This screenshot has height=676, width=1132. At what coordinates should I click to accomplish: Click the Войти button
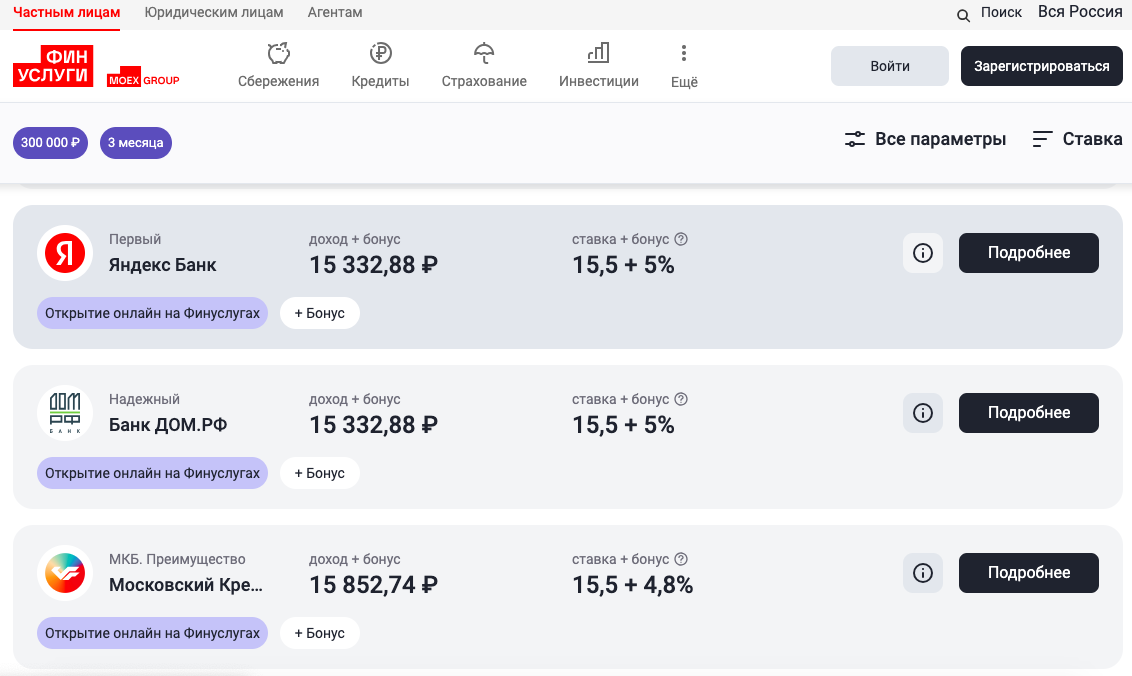(x=889, y=66)
